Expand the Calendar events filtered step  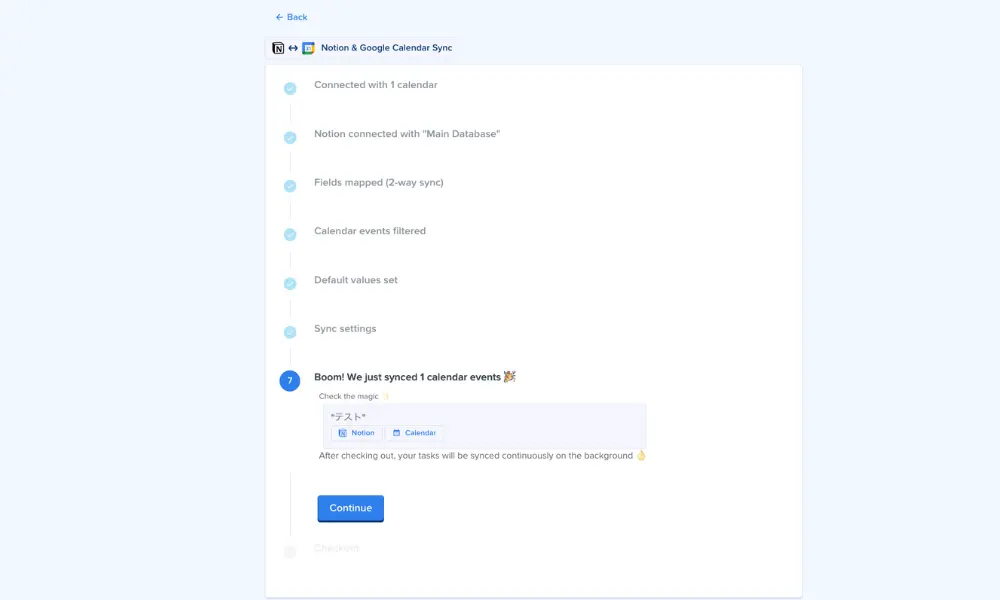point(370,231)
